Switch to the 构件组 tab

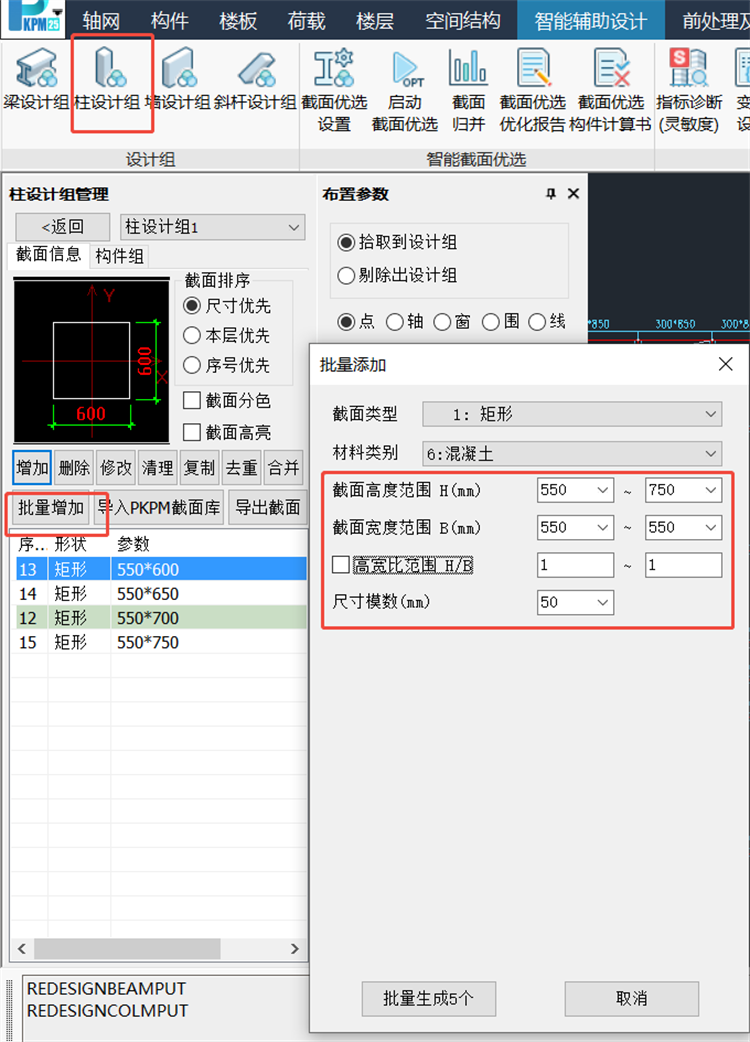coord(119,256)
